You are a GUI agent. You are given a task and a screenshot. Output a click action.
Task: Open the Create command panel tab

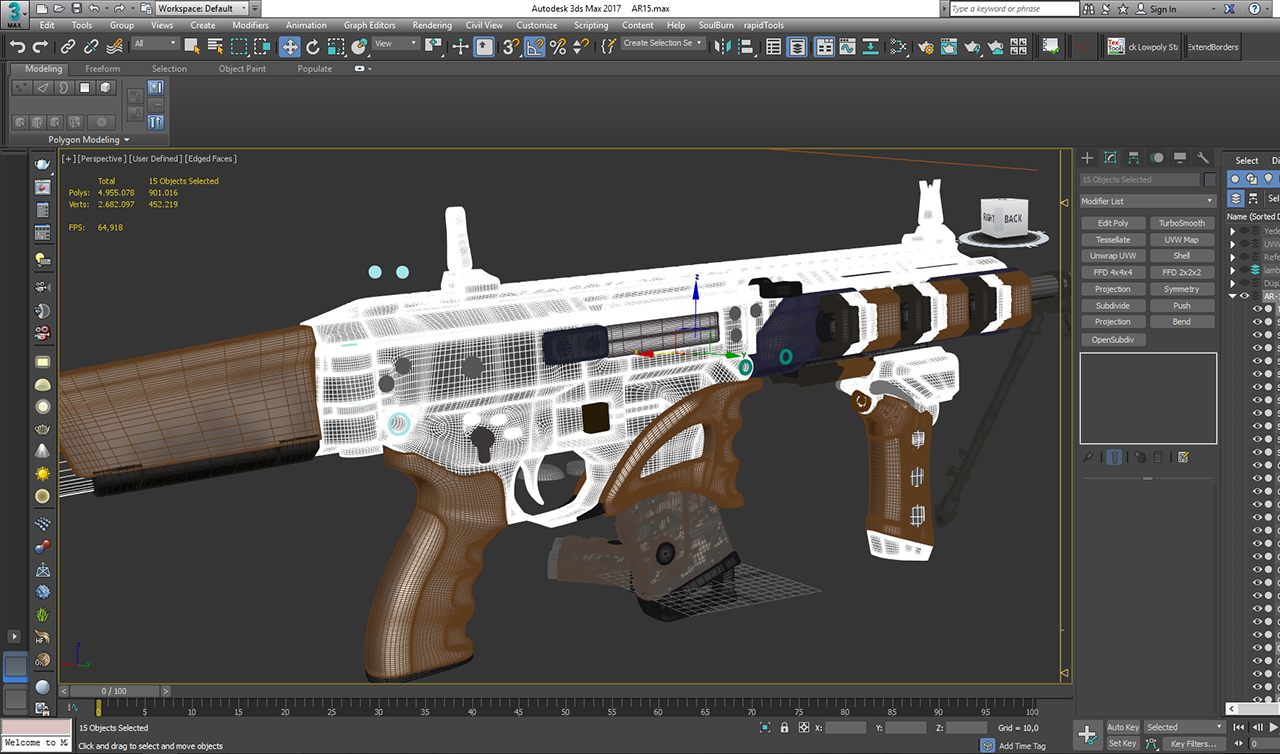coord(1088,158)
